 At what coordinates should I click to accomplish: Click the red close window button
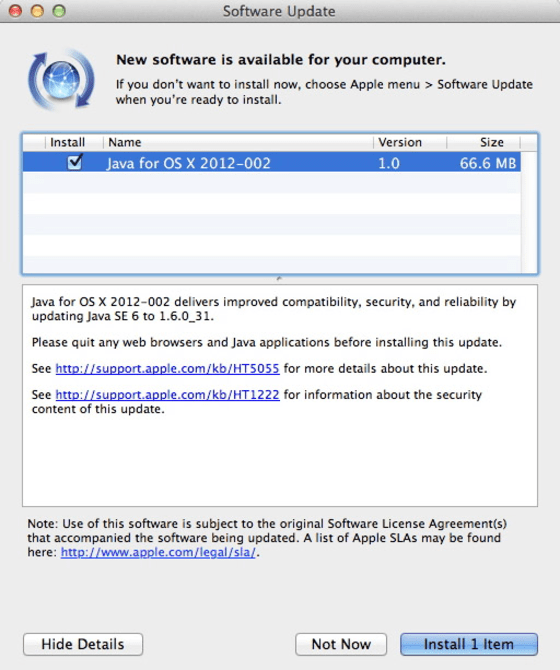[15, 11]
